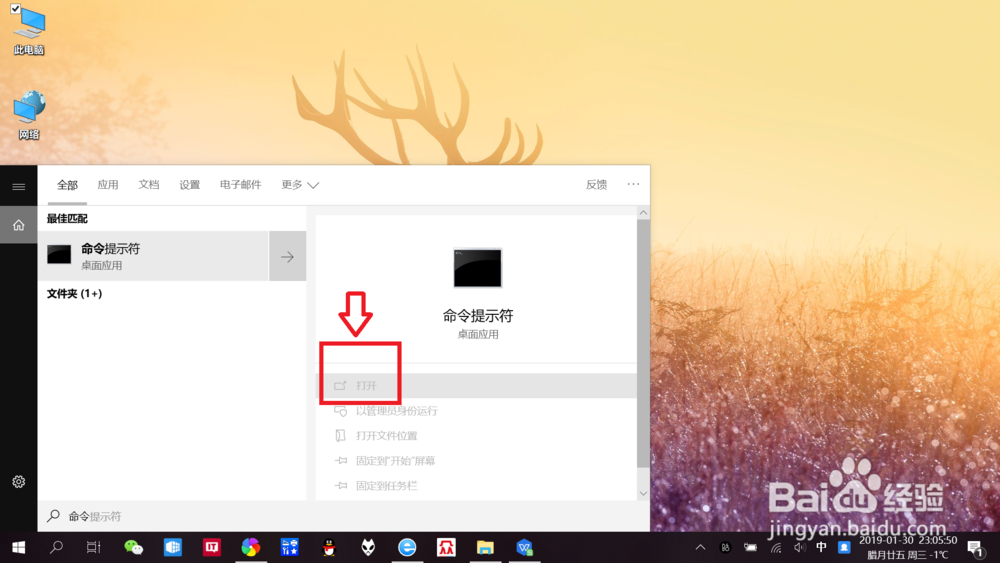Click the 文件夹 (1+) category heading
The image size is (1000, 563).
coord(75,293)
